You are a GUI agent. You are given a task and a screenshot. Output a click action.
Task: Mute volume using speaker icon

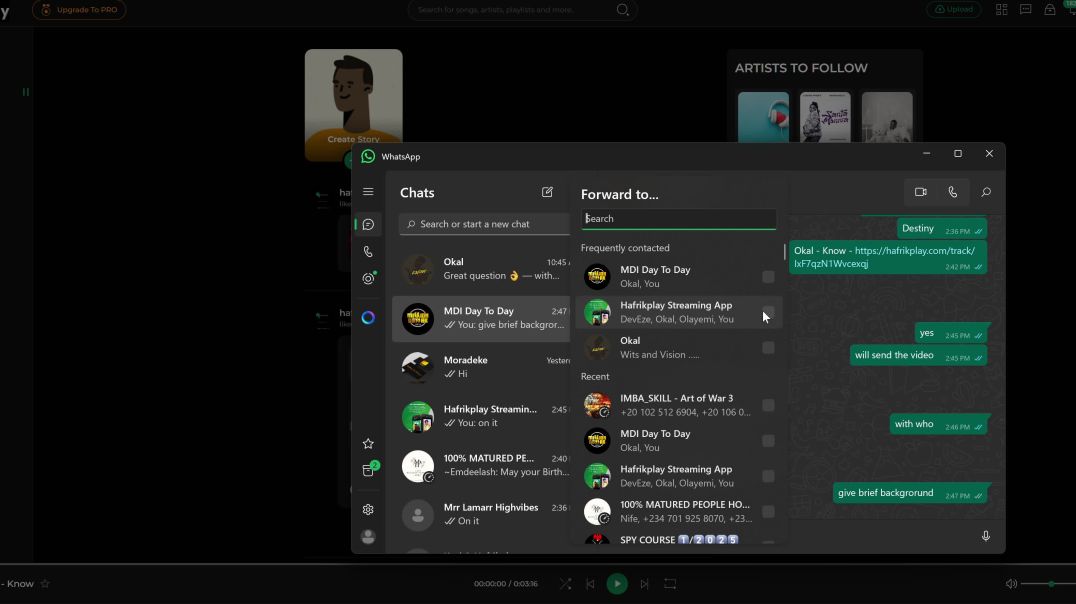coord(1011,584)
